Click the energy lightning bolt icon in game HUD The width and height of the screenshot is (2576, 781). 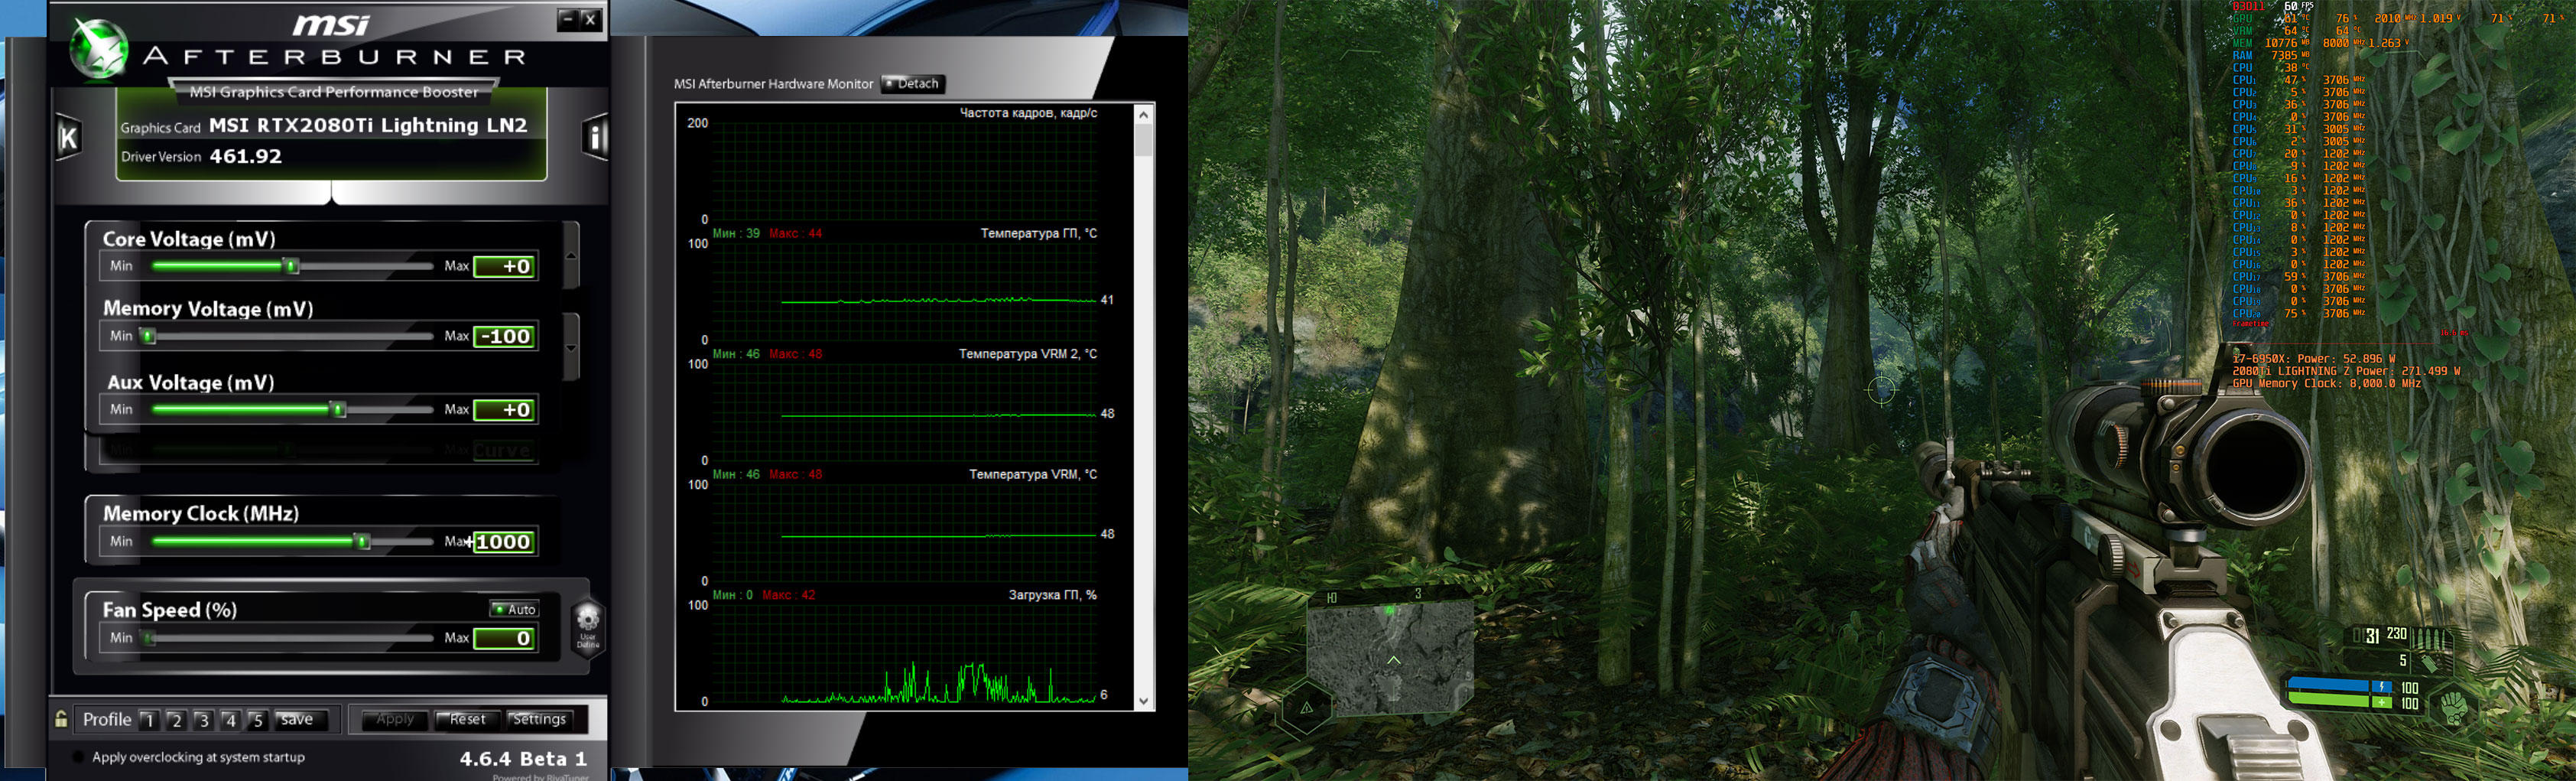(2383, 687)
